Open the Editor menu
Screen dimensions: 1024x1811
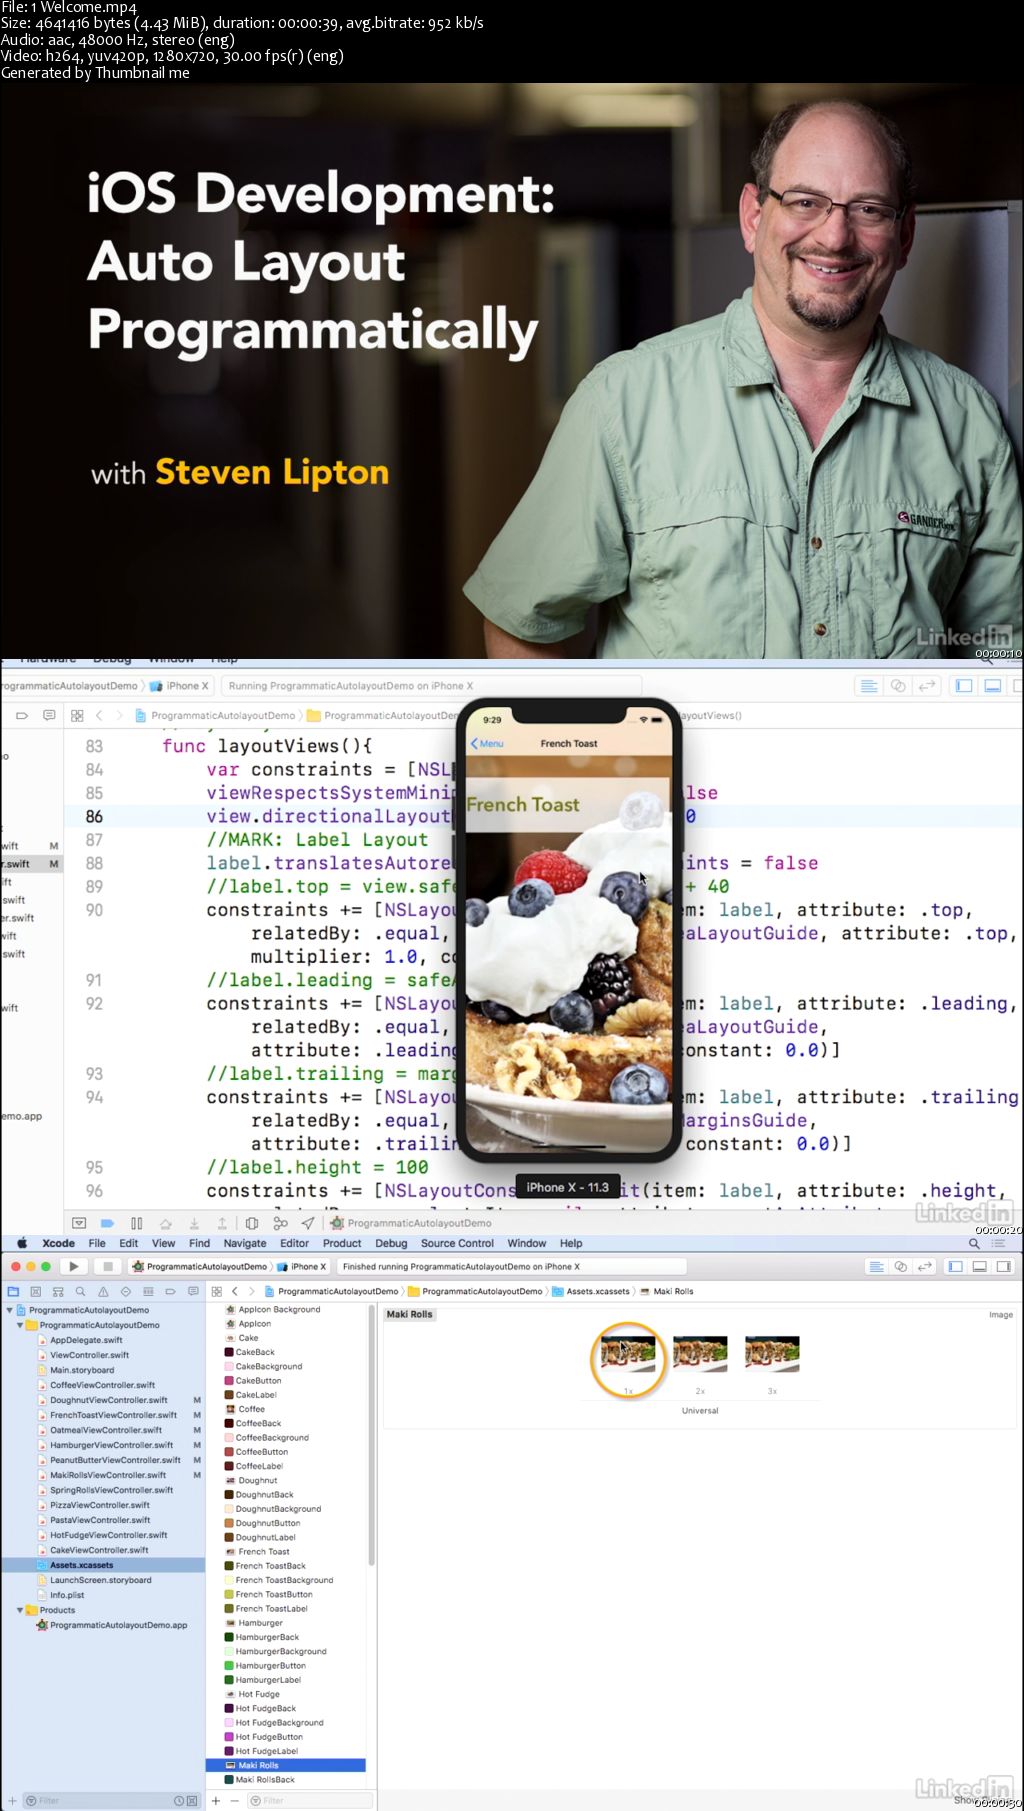click(x=294, y=1243)
